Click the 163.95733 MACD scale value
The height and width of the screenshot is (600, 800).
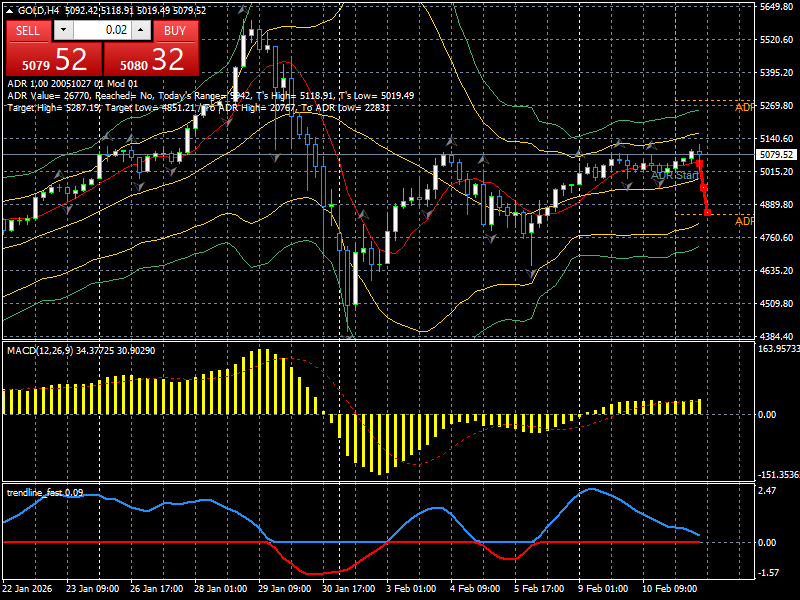779,349
